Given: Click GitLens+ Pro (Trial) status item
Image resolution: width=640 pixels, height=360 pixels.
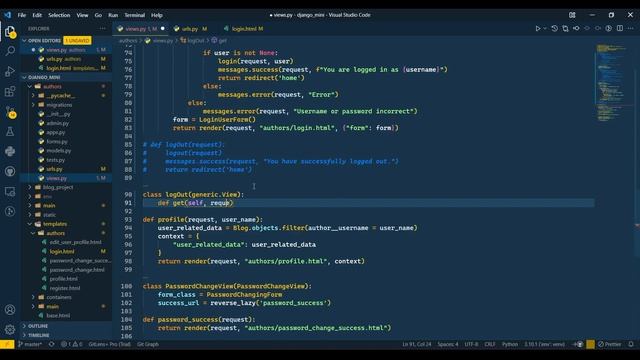Looking at the screenshot, I should click(x=109, y=344).
